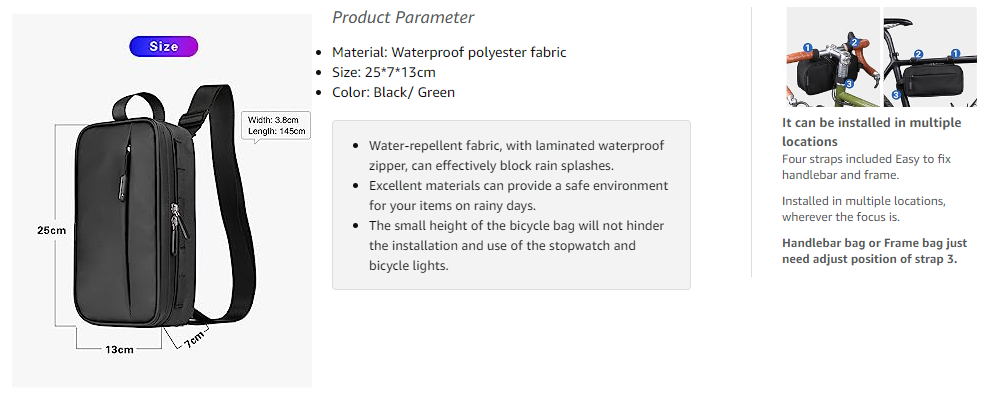This screenshot has height=401, width=989.
Task: Click strap marker 2 on frame bag photo
Action: 918,54
